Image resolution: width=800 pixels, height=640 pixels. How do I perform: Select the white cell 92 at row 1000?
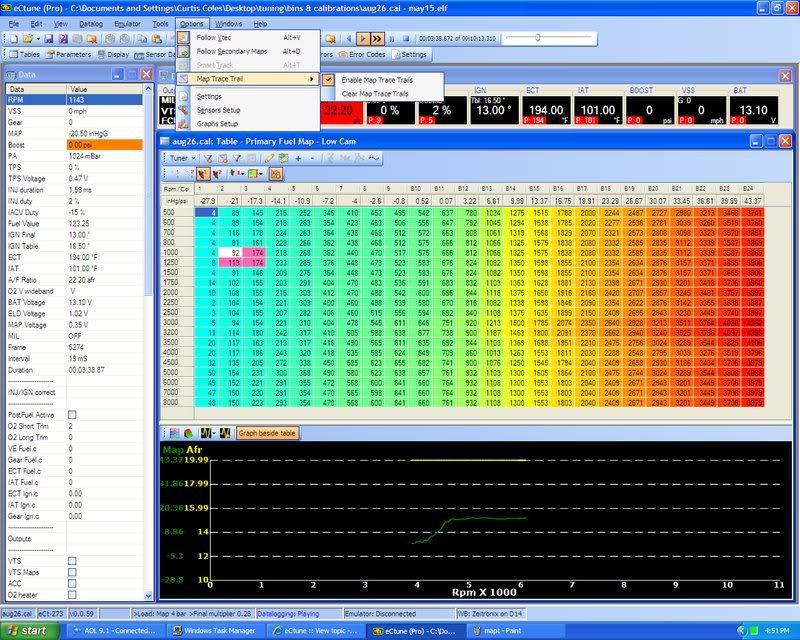[x=231, y=252]
